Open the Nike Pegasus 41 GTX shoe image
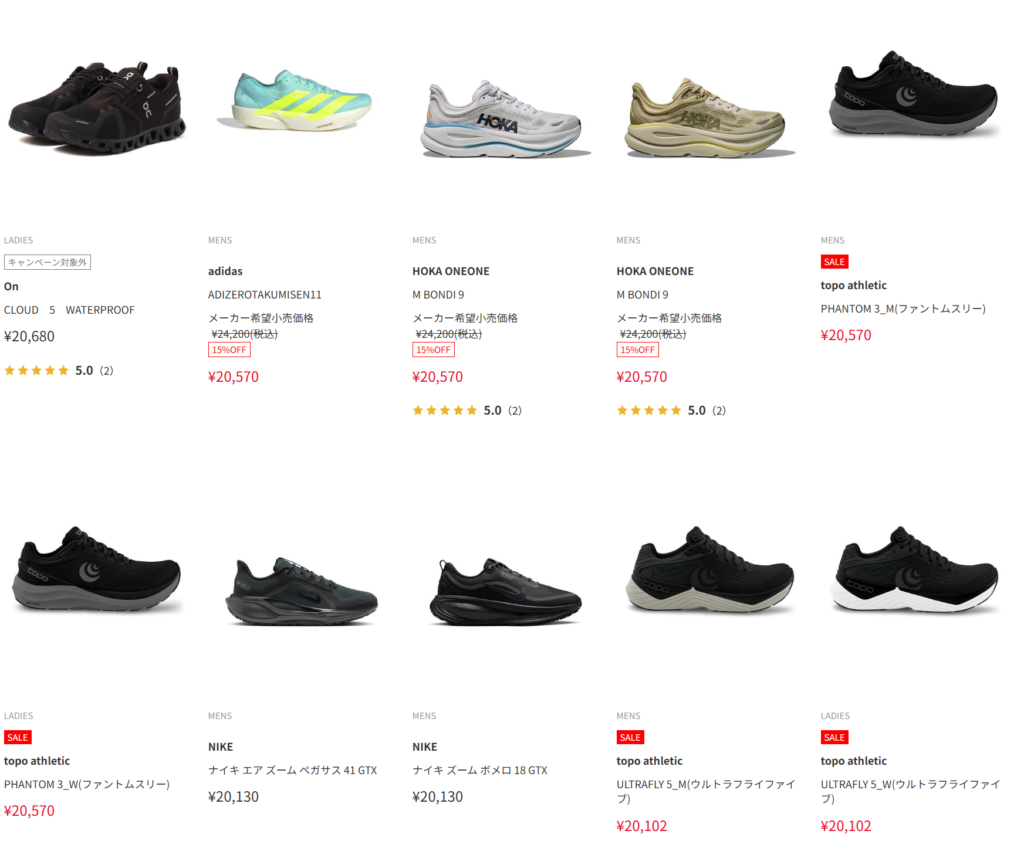 (x=301, y=591)
